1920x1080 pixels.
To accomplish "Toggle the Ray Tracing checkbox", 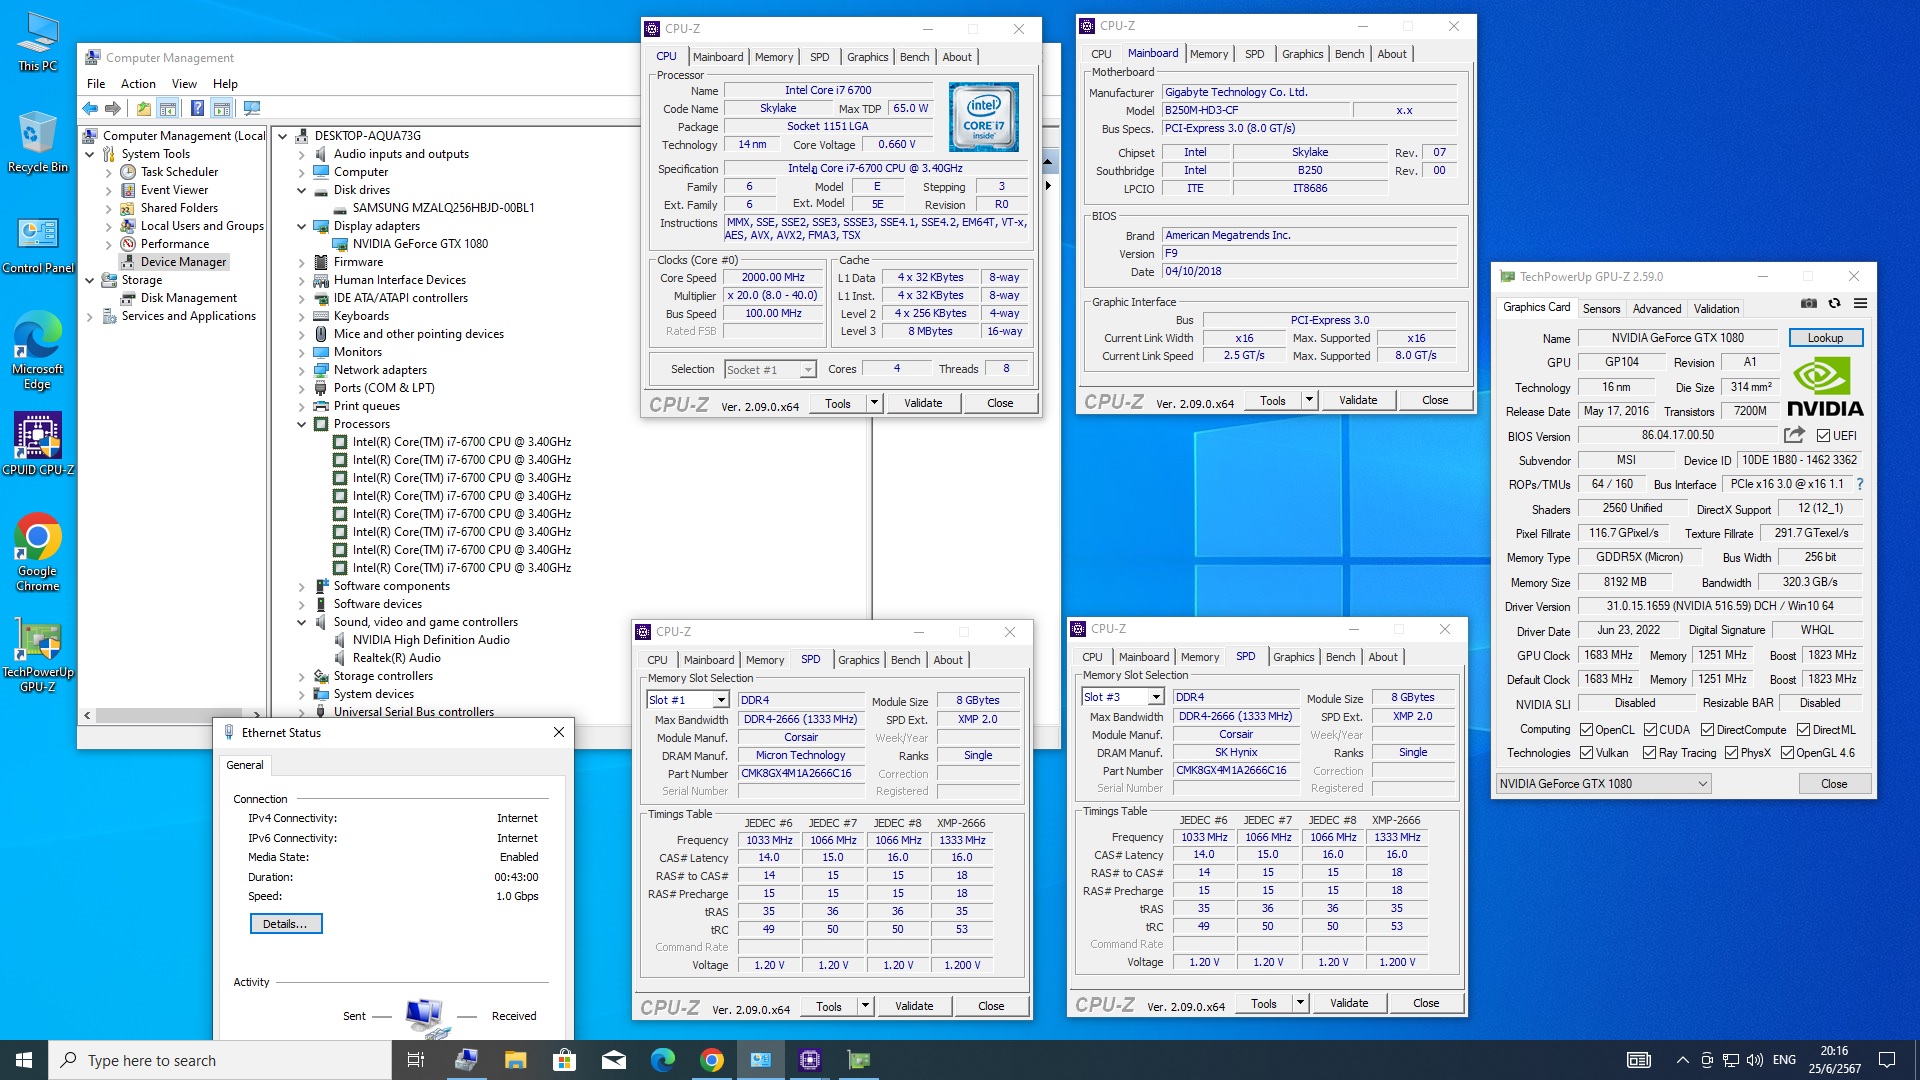I will click(1649, 753).
